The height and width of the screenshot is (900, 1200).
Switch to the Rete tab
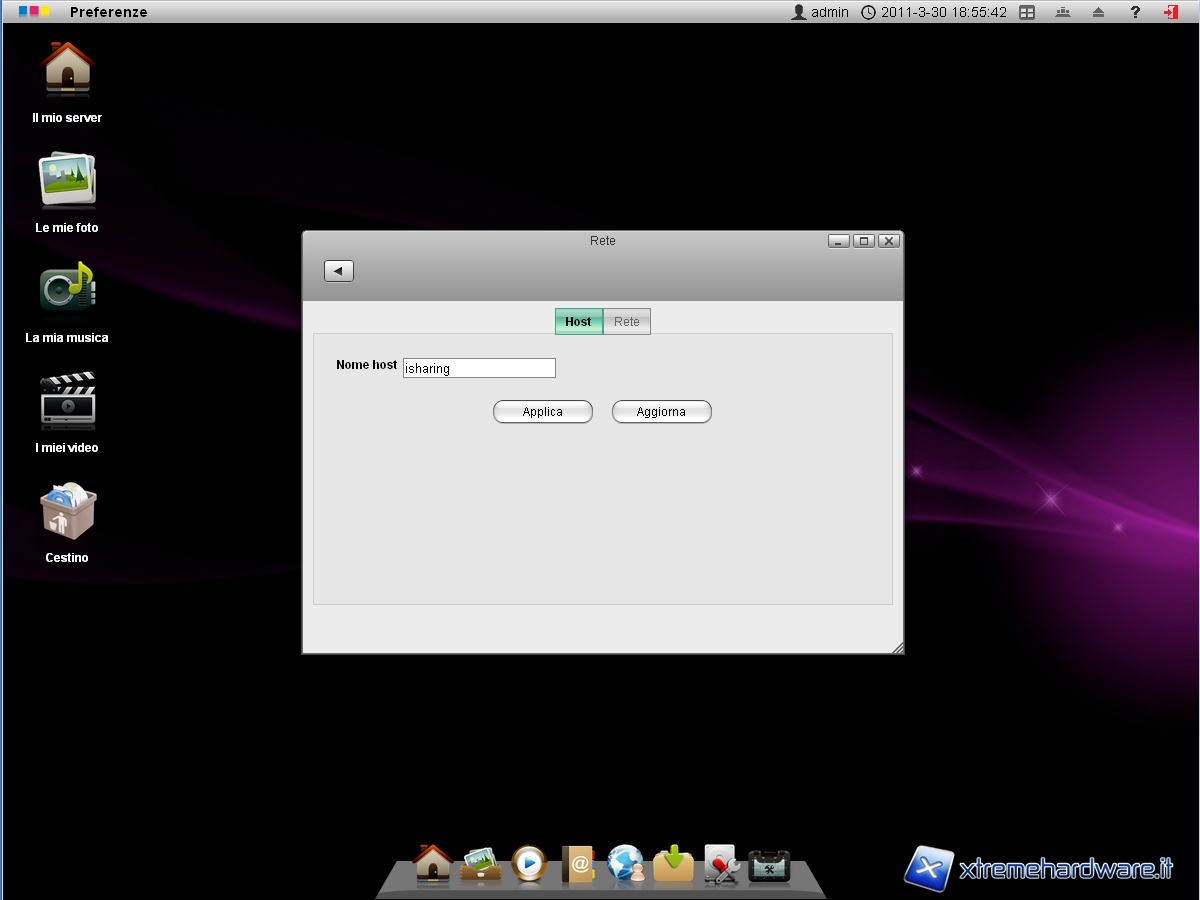click(627, 322)
